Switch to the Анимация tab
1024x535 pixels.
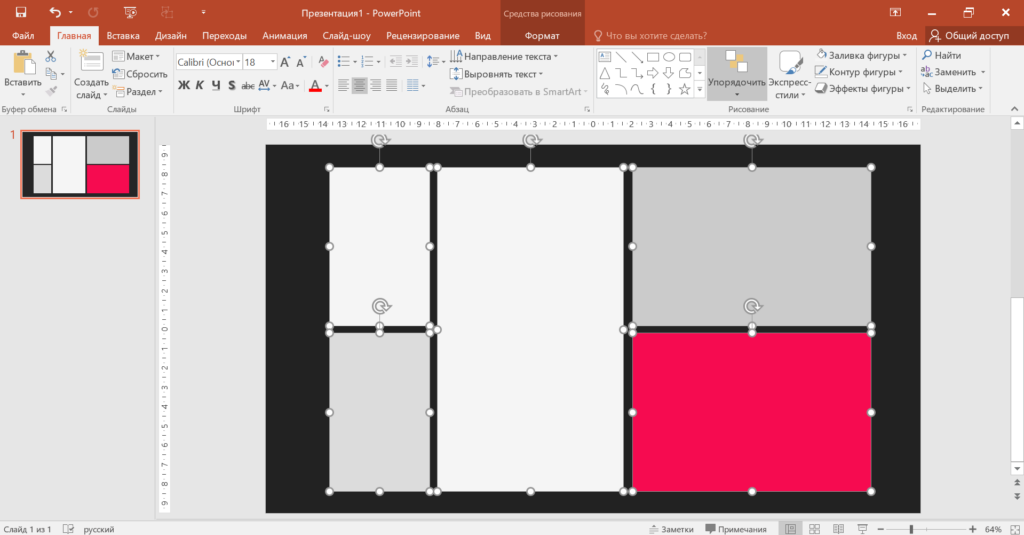pyautogui.click(x=285, y=35)
